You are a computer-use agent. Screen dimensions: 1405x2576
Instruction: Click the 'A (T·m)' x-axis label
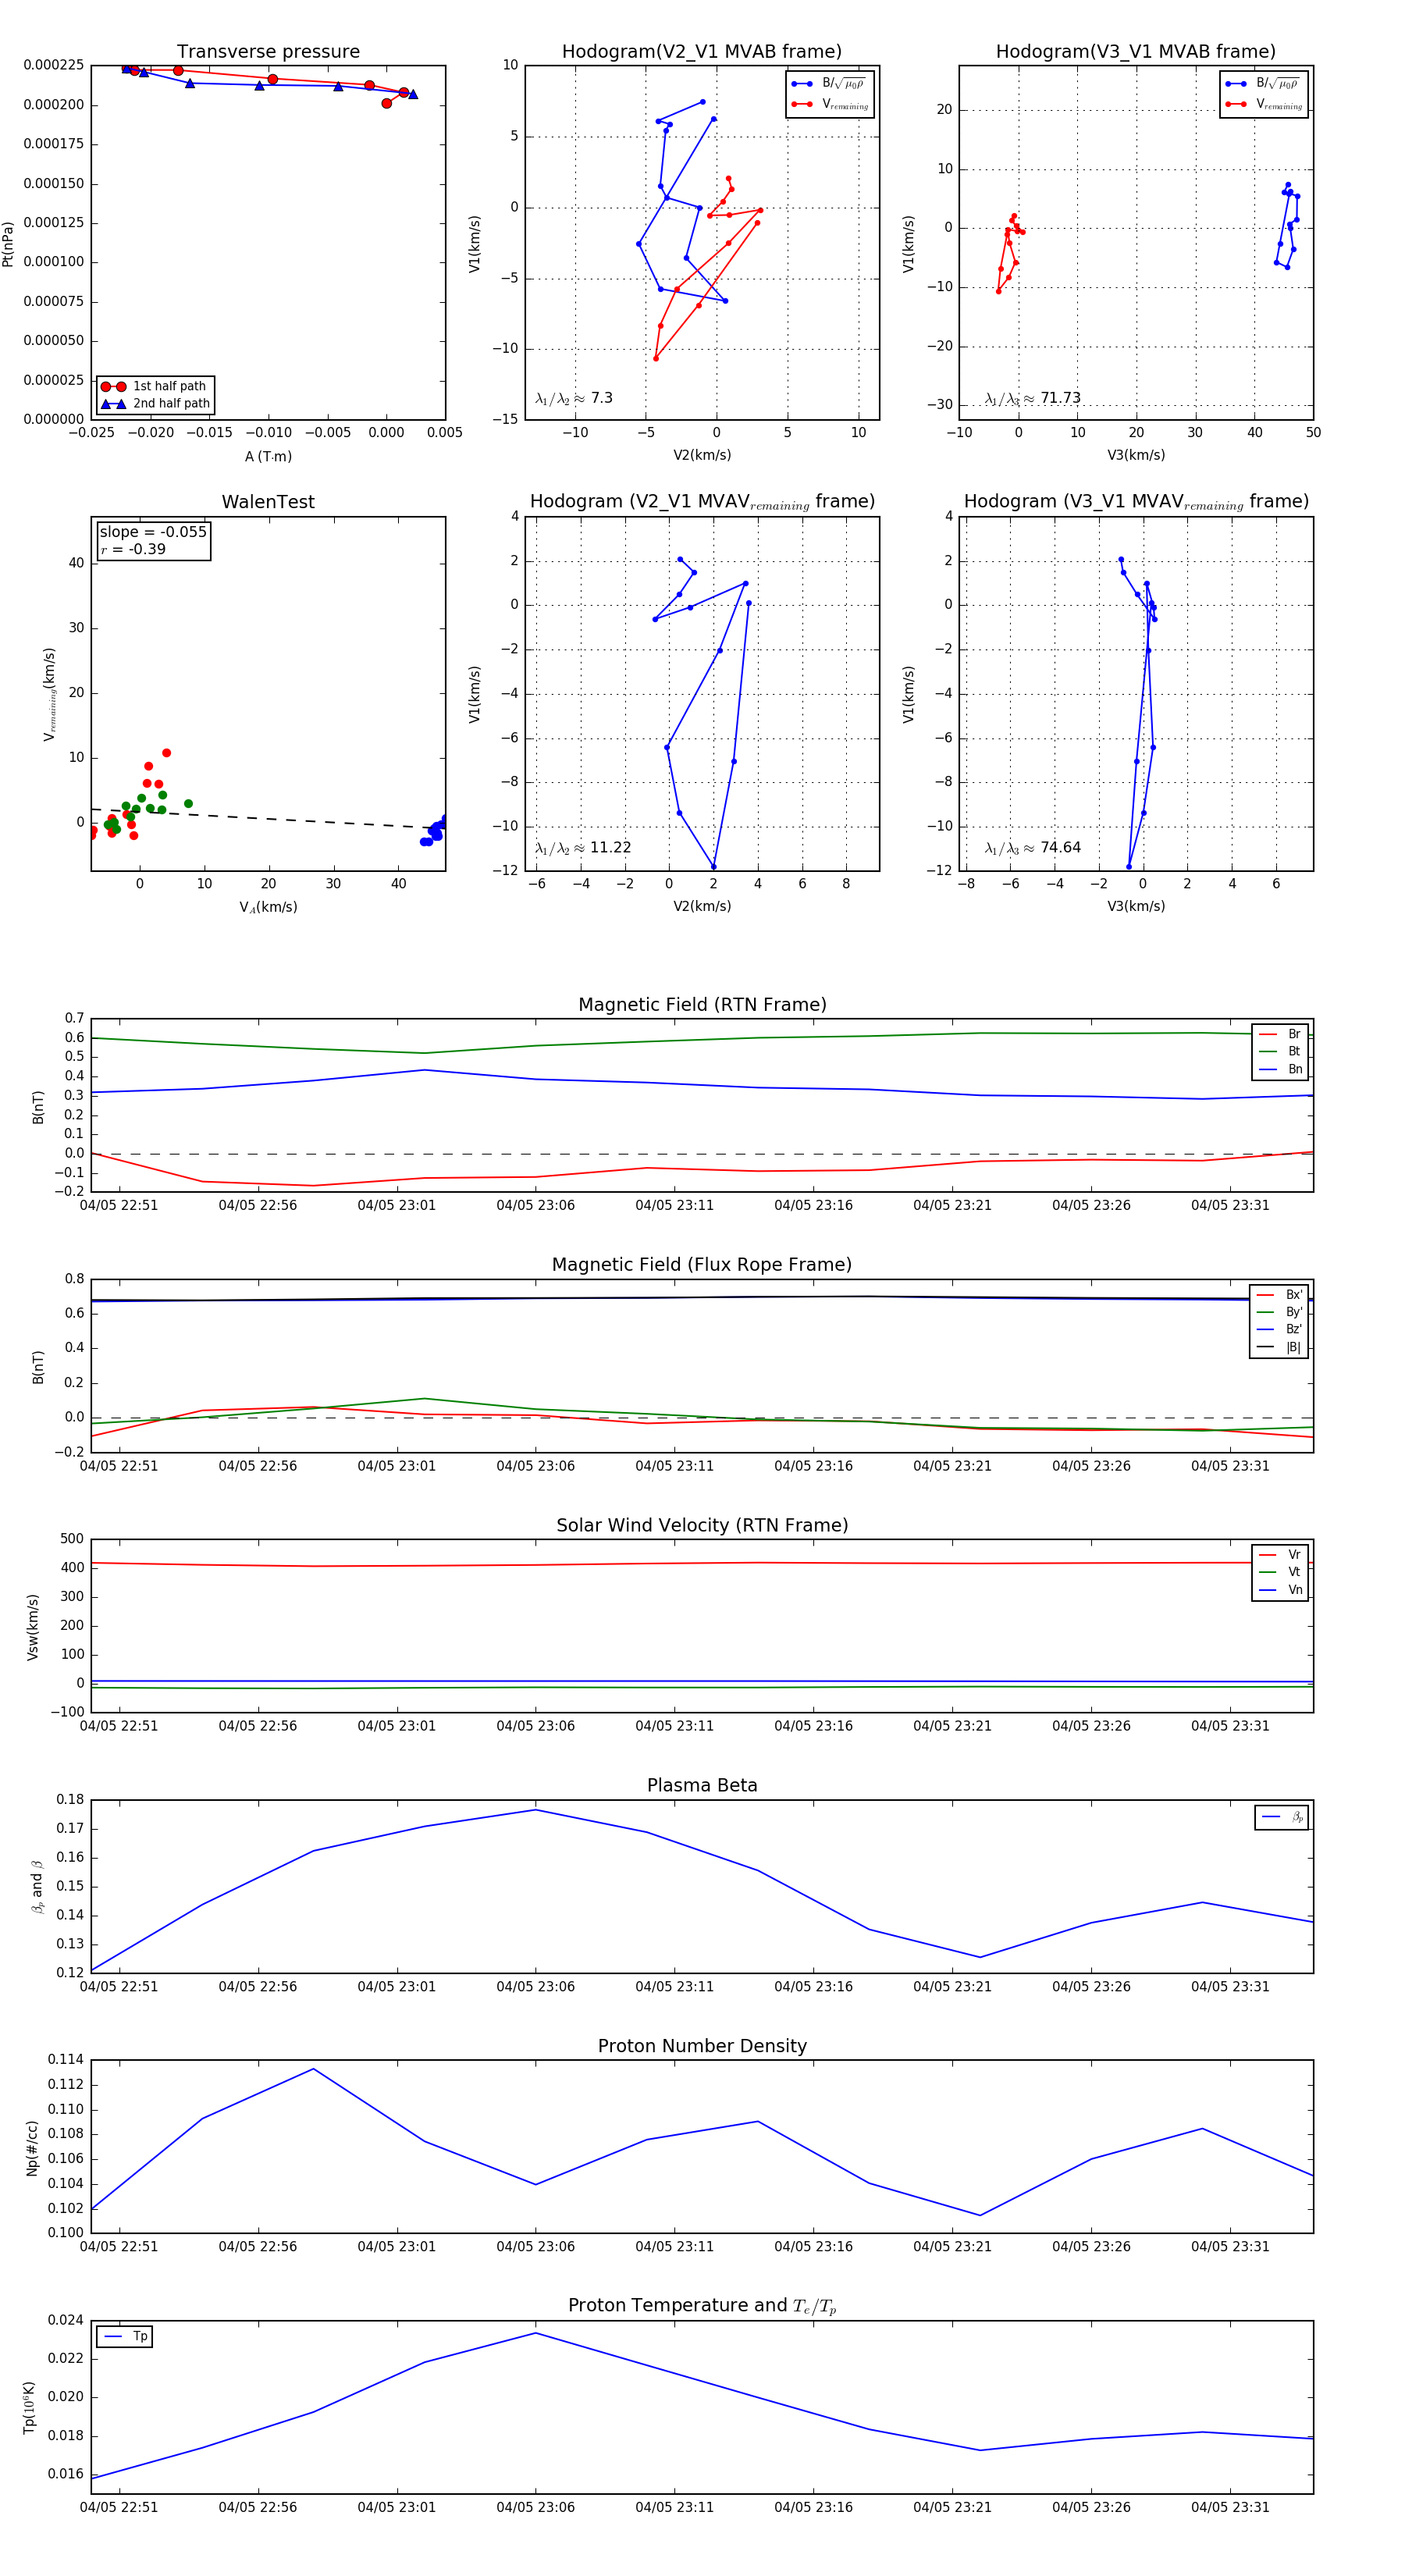268,457
